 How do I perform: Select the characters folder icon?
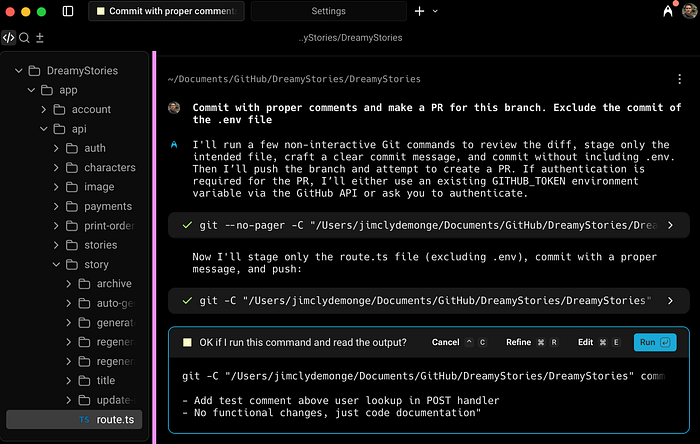coord(72,168)
